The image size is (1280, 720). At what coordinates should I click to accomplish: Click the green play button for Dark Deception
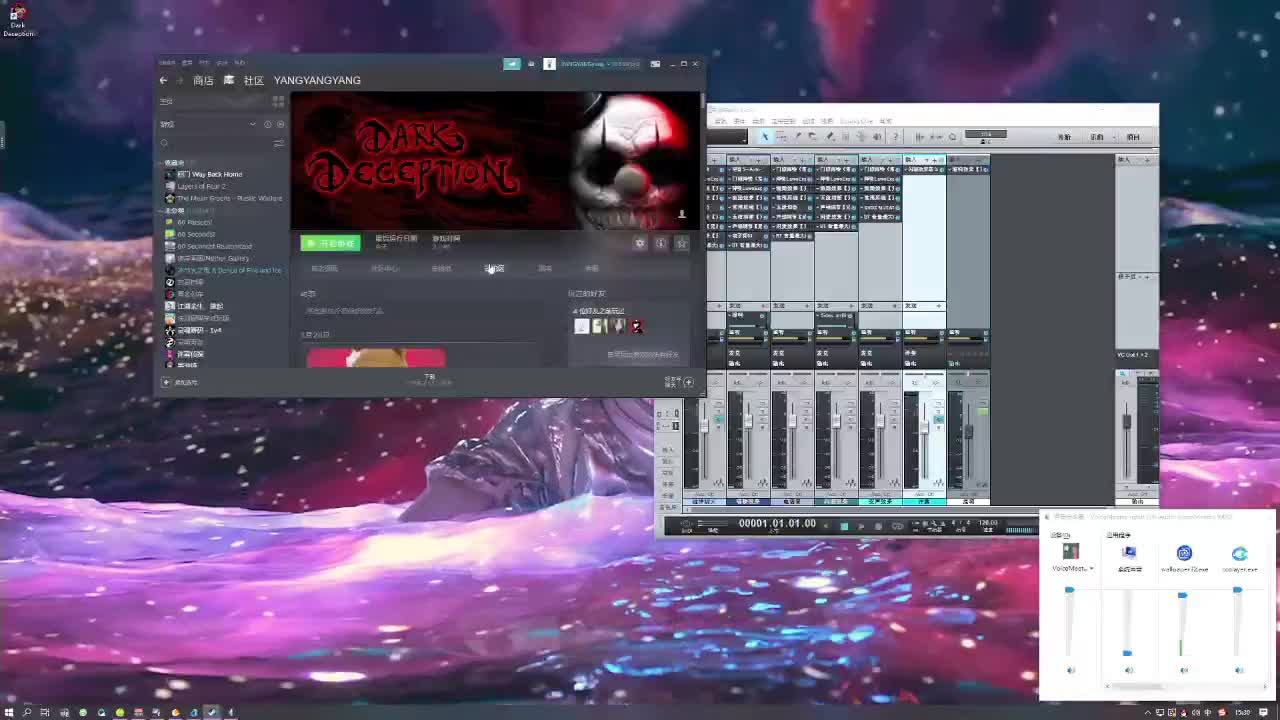330,243
